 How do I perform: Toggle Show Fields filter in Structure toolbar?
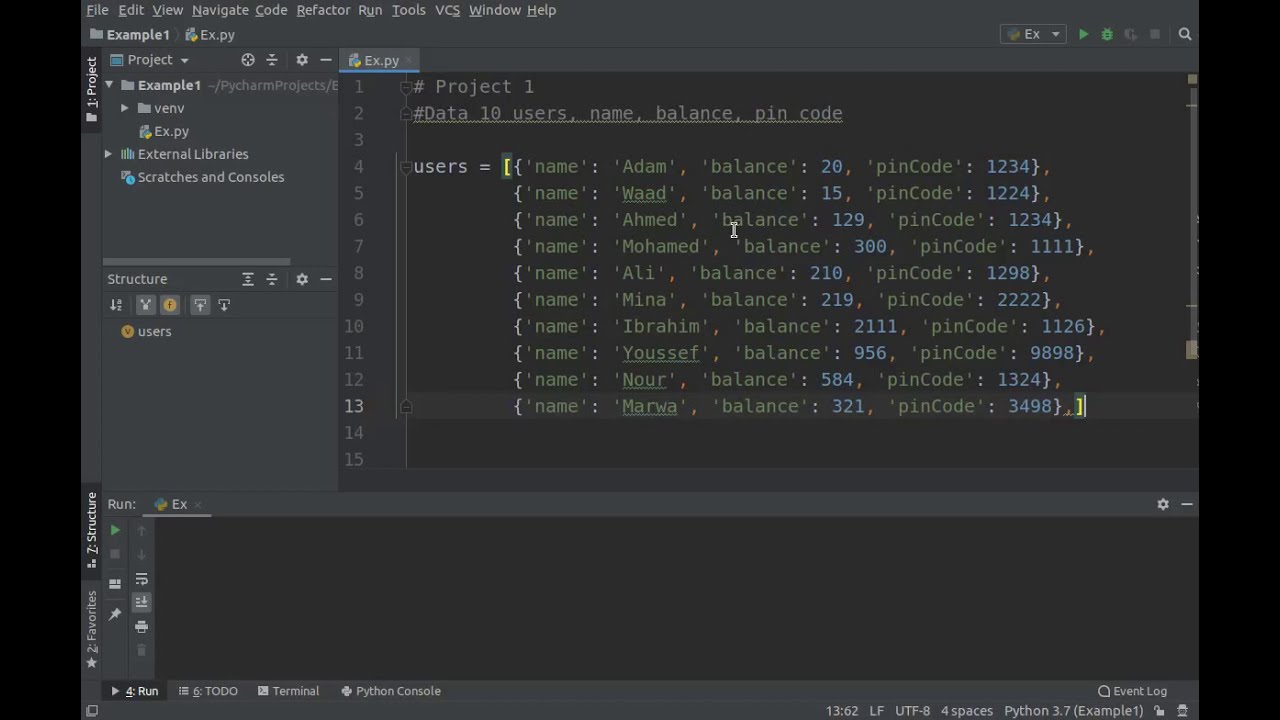(170, 305)
